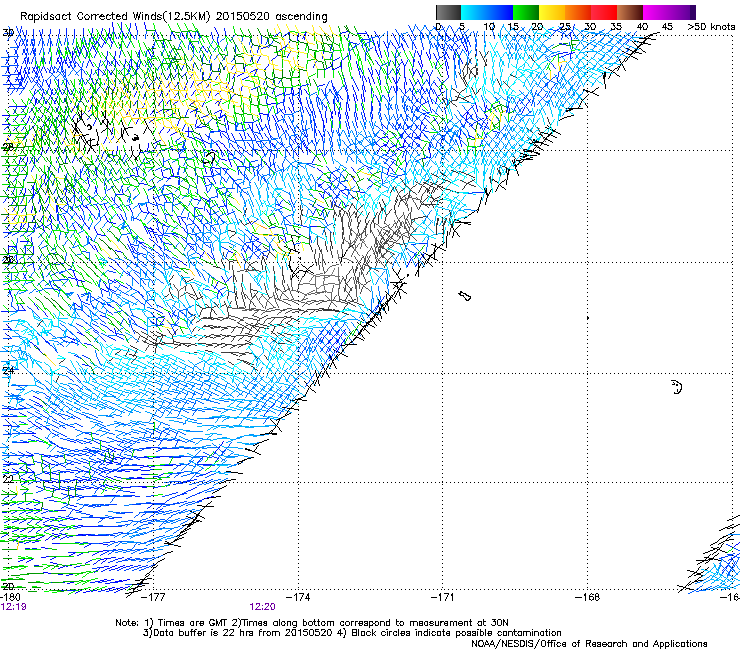Click the '-177' longitude label
Image resolution: width=740 pixels, height=650 pixels.
[x=153, y=597]
